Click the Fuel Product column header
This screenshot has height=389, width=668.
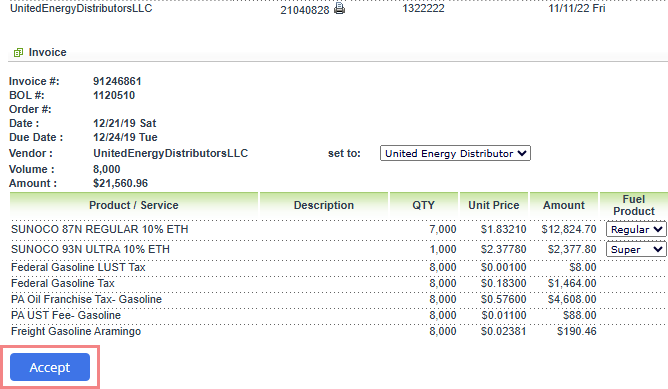pyautogui.click(x=633, y=205)
